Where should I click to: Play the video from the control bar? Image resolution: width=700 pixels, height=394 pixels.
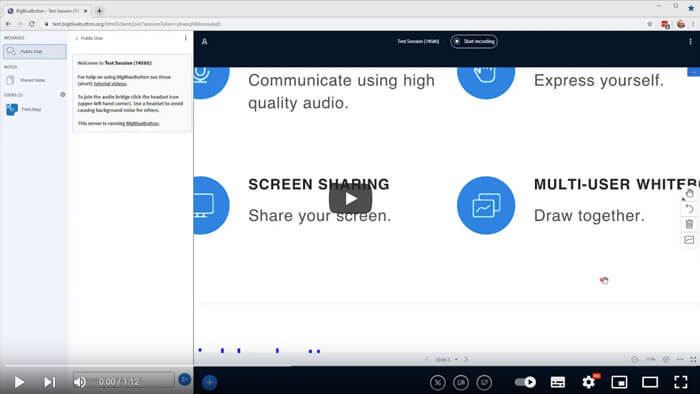click(19, 382)
